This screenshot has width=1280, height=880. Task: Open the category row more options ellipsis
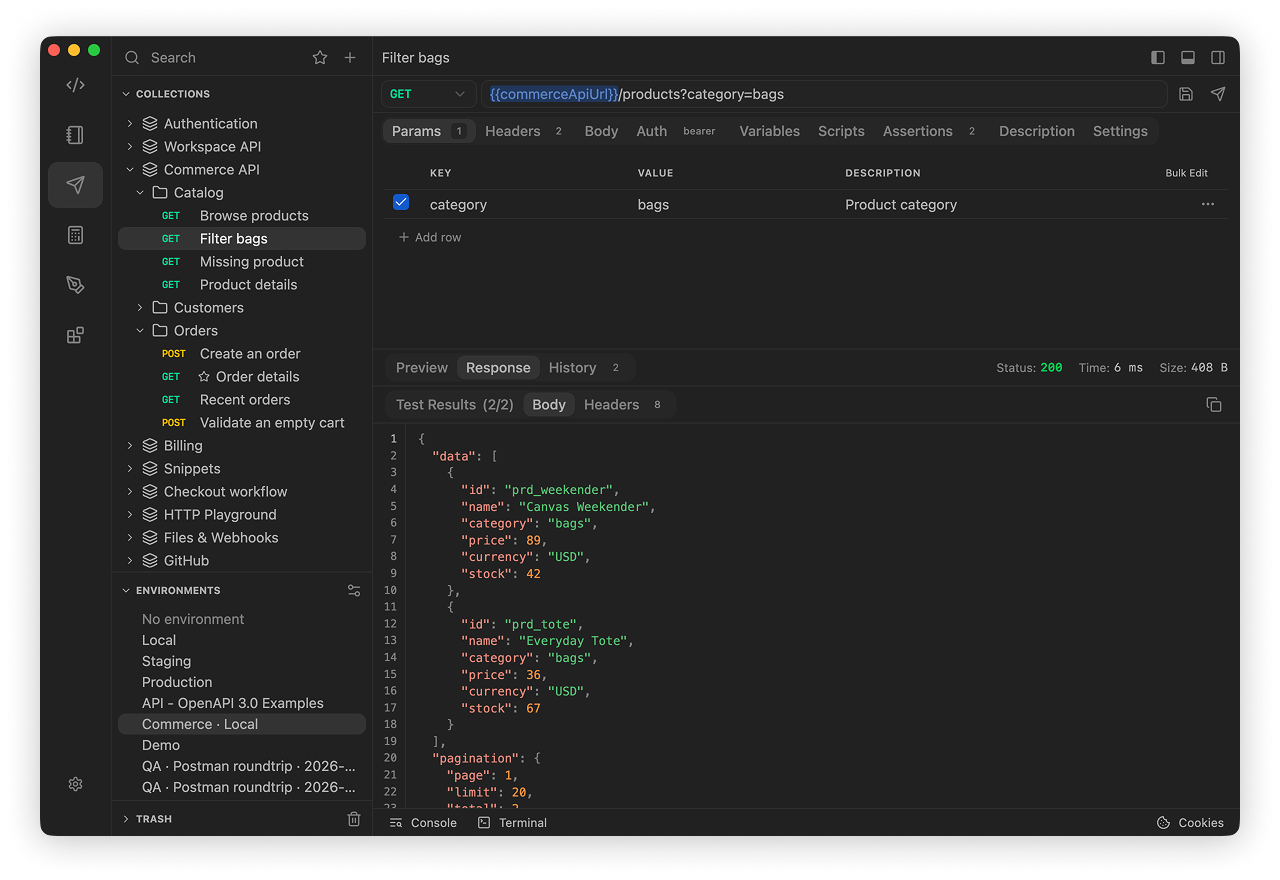pos(1208,204)
